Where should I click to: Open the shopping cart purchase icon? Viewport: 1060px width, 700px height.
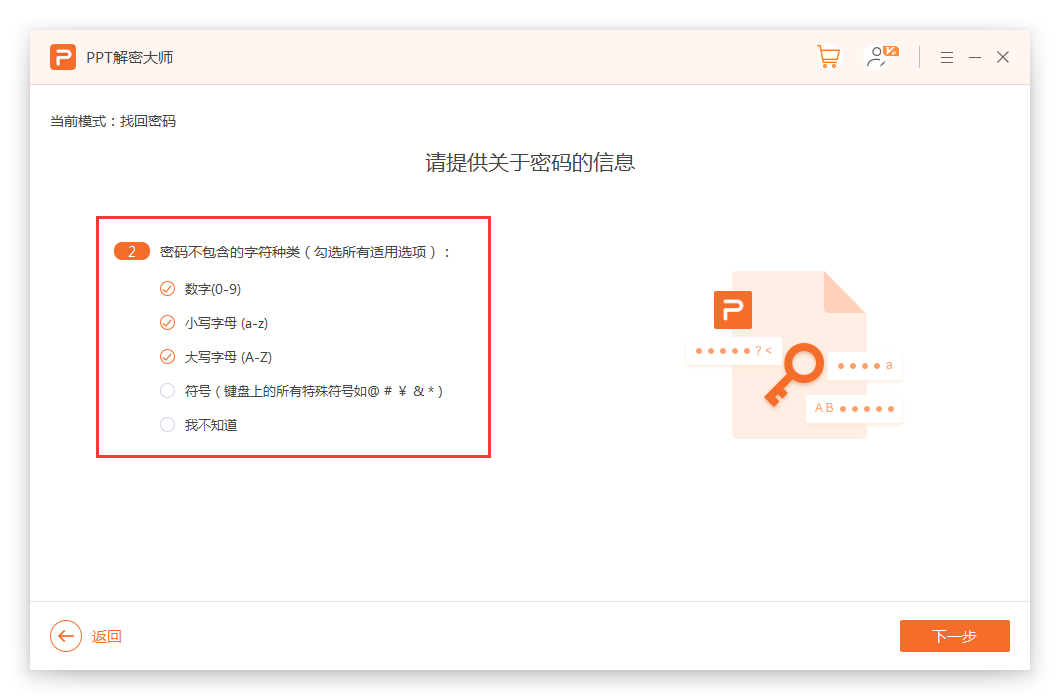coord(828,57)
